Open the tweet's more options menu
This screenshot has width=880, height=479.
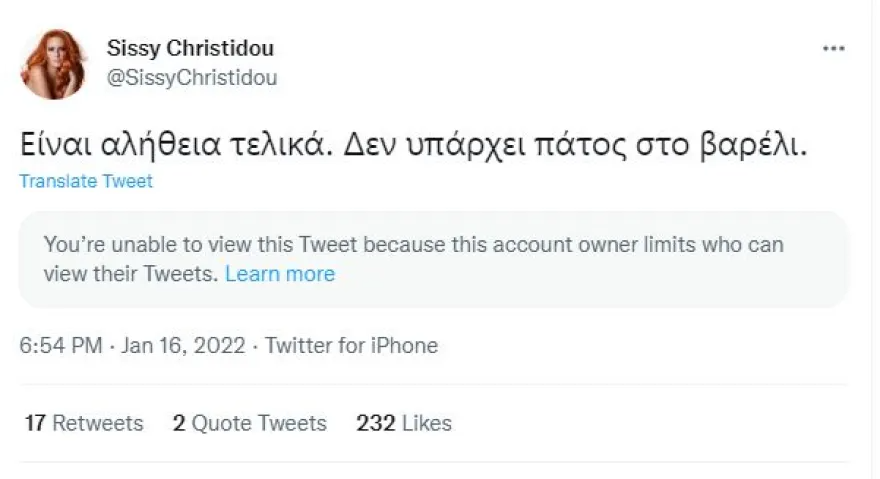pos(833,49)
